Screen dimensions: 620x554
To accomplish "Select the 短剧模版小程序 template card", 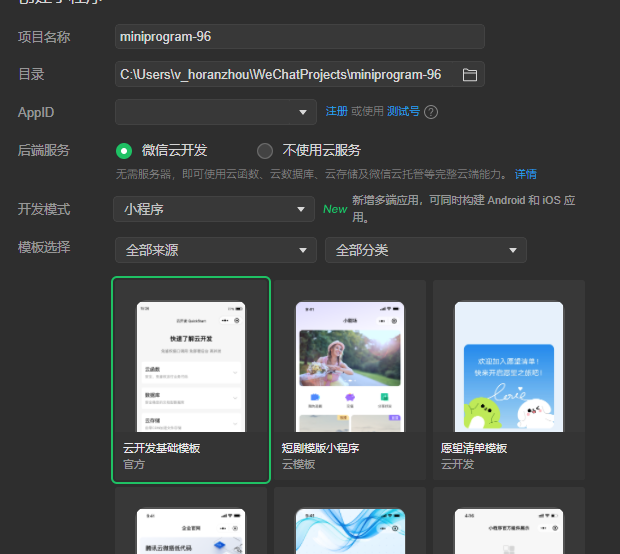I will (350, 380).
